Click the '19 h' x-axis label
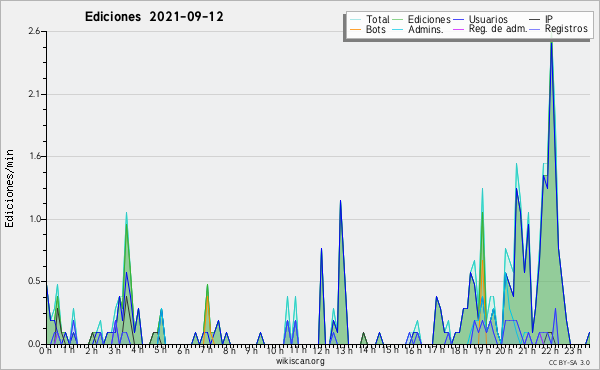Image resolution: width=600 pixels, height=370 pixels. pyautogui.click(x=481, y=351)
